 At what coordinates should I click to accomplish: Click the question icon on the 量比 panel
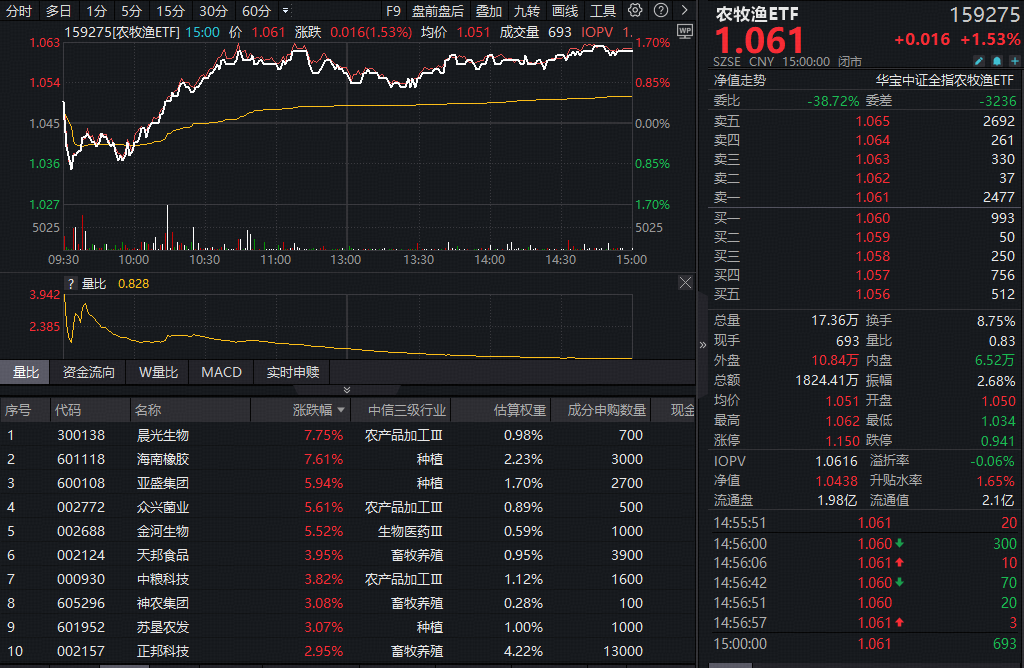69,283
